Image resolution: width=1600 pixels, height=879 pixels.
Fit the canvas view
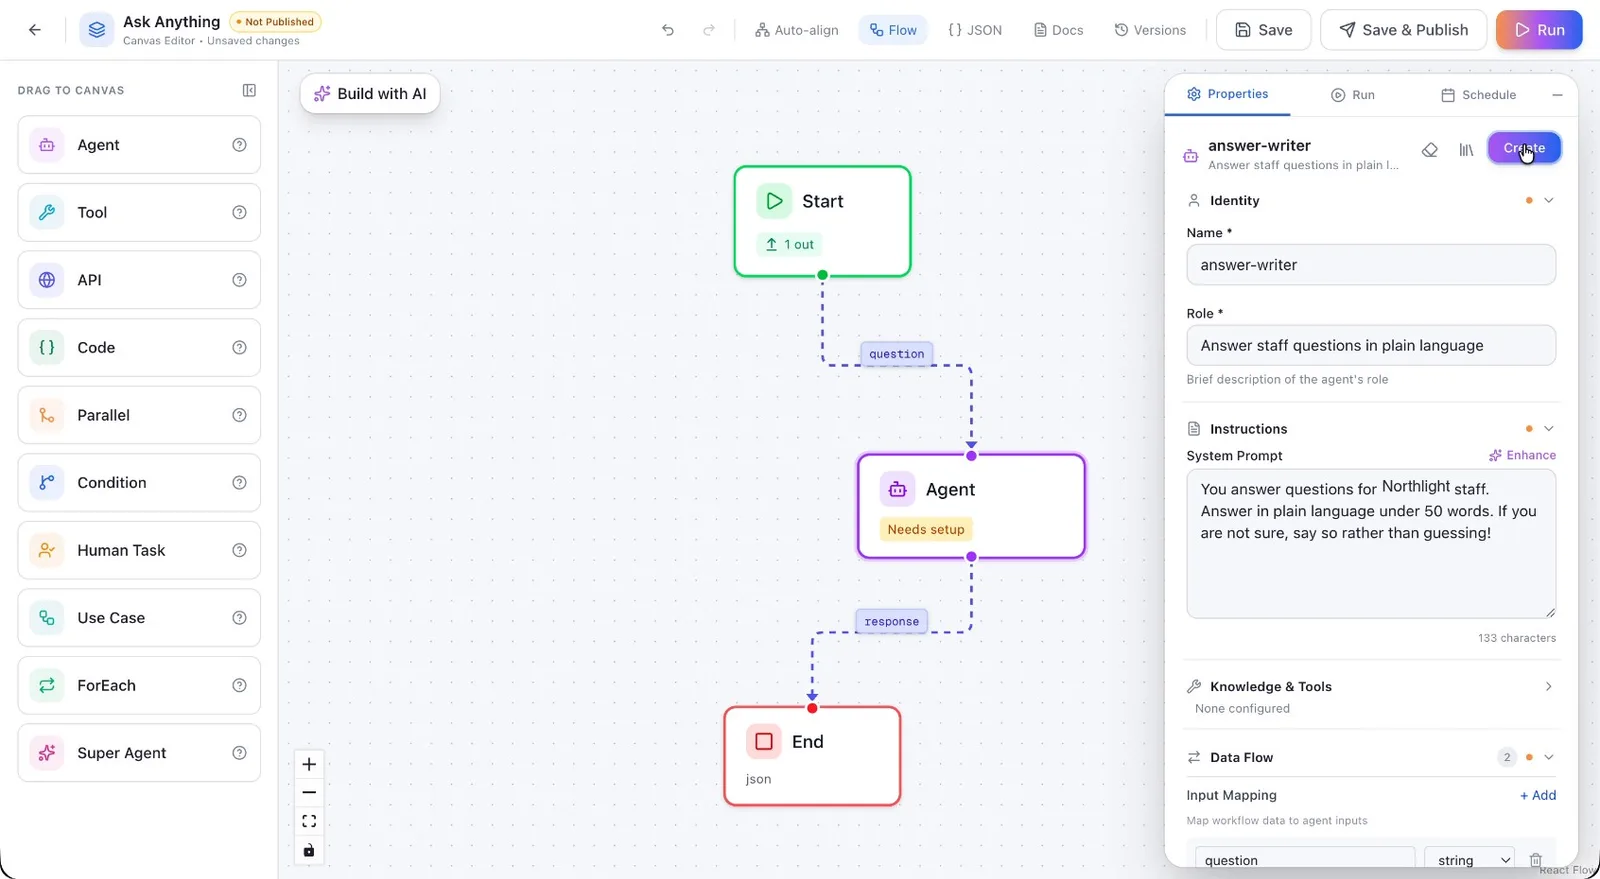point(309,821)
